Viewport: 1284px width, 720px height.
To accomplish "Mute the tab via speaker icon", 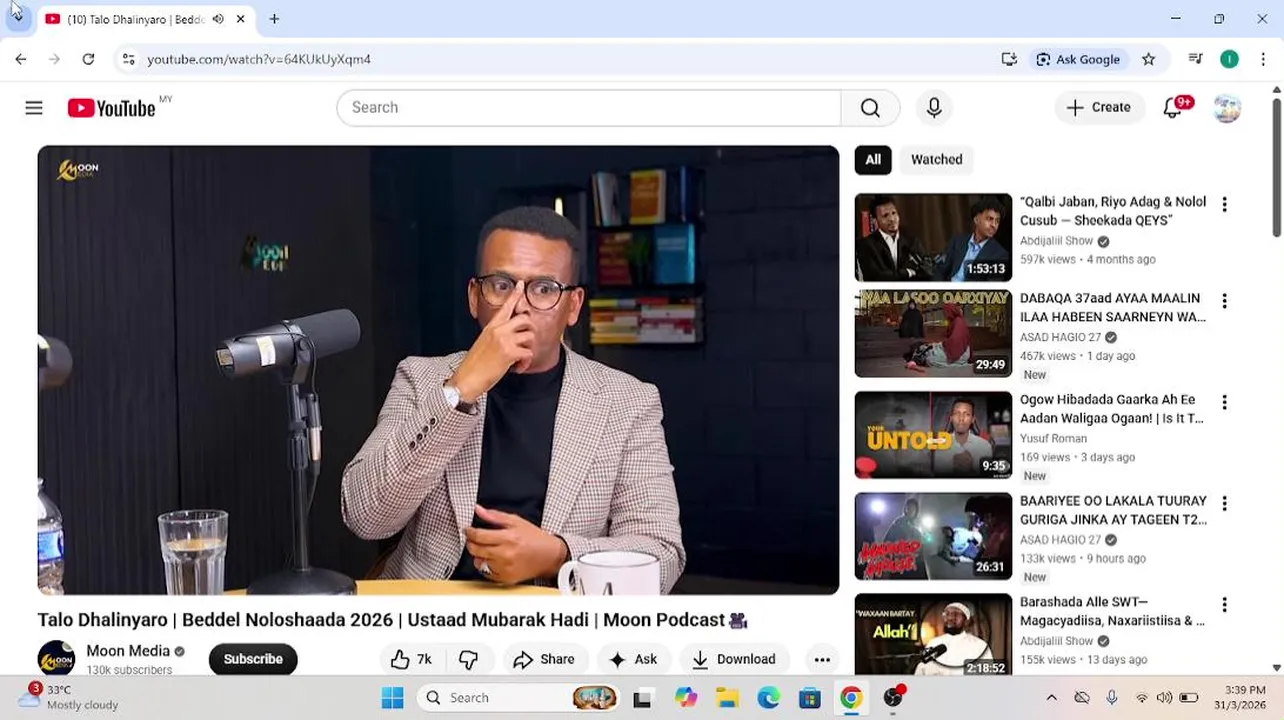I will tap(218, 19).
